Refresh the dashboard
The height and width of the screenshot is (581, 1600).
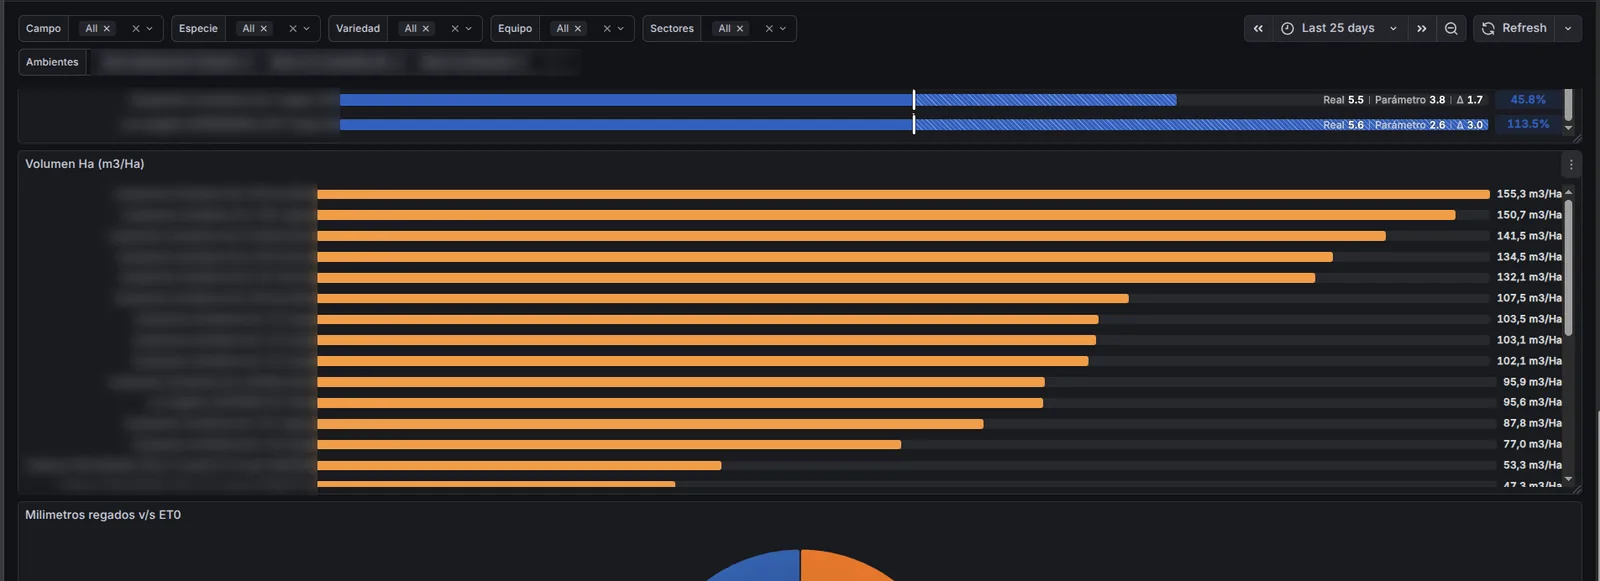click(1514, 29)
